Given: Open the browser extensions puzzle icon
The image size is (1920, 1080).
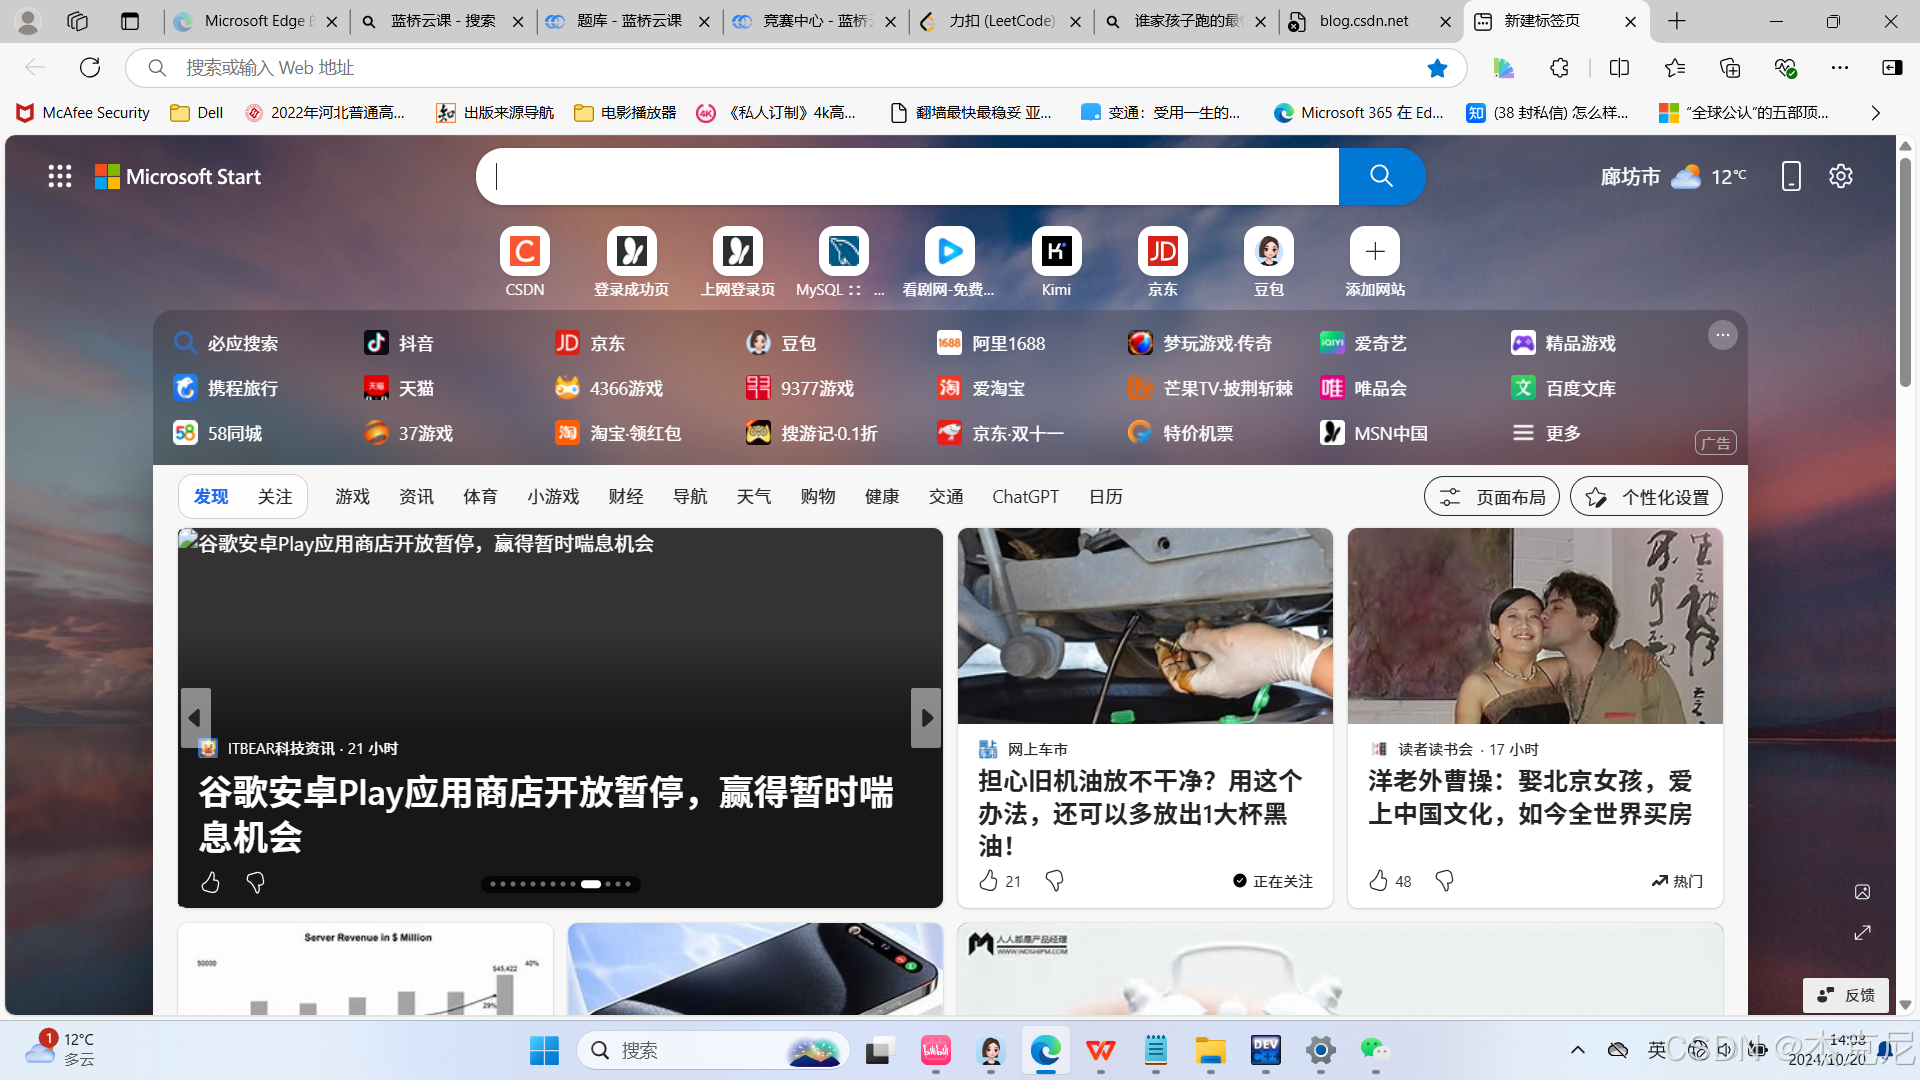Looking at the screenshot, I should pyautogui.click(x=1559, y=68).
